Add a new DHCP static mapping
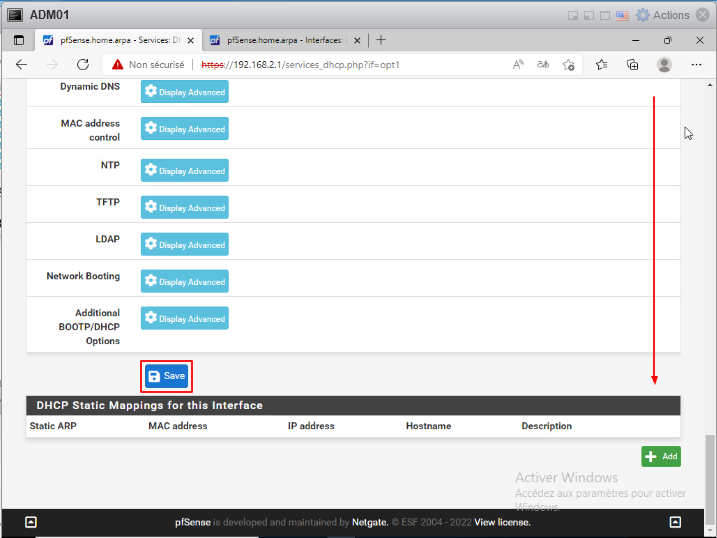The image size is (717, 538). tap(661, 456)
